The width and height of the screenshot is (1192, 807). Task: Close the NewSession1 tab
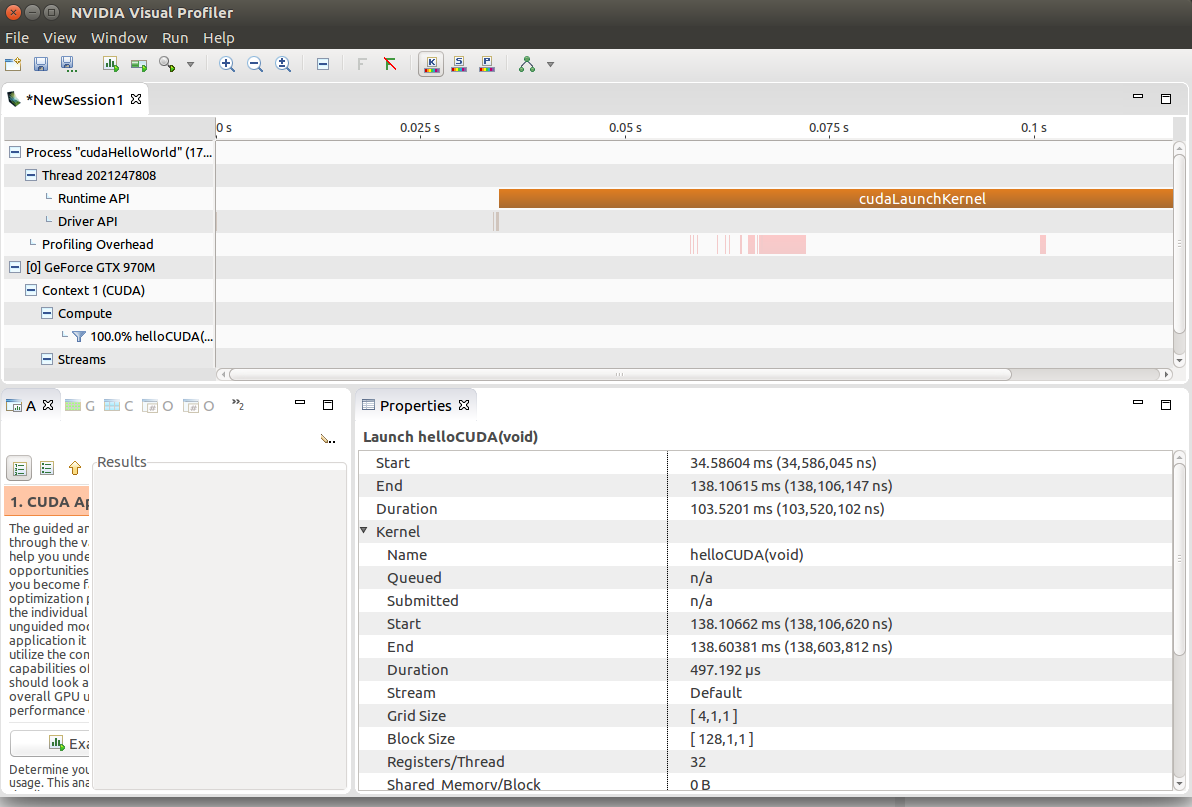136,99
